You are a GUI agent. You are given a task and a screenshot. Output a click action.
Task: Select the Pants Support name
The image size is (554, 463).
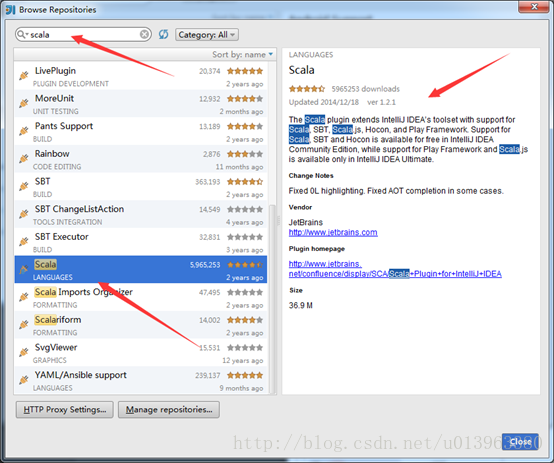click(64, 126)
